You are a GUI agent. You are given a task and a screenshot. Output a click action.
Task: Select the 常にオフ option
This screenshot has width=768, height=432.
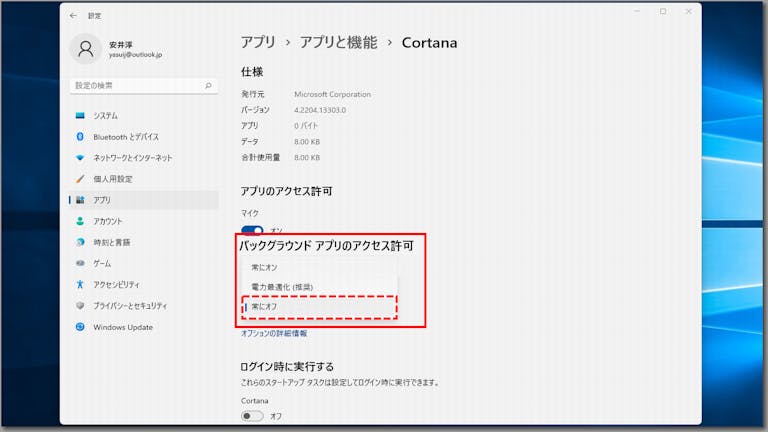[x=319, y=307]
